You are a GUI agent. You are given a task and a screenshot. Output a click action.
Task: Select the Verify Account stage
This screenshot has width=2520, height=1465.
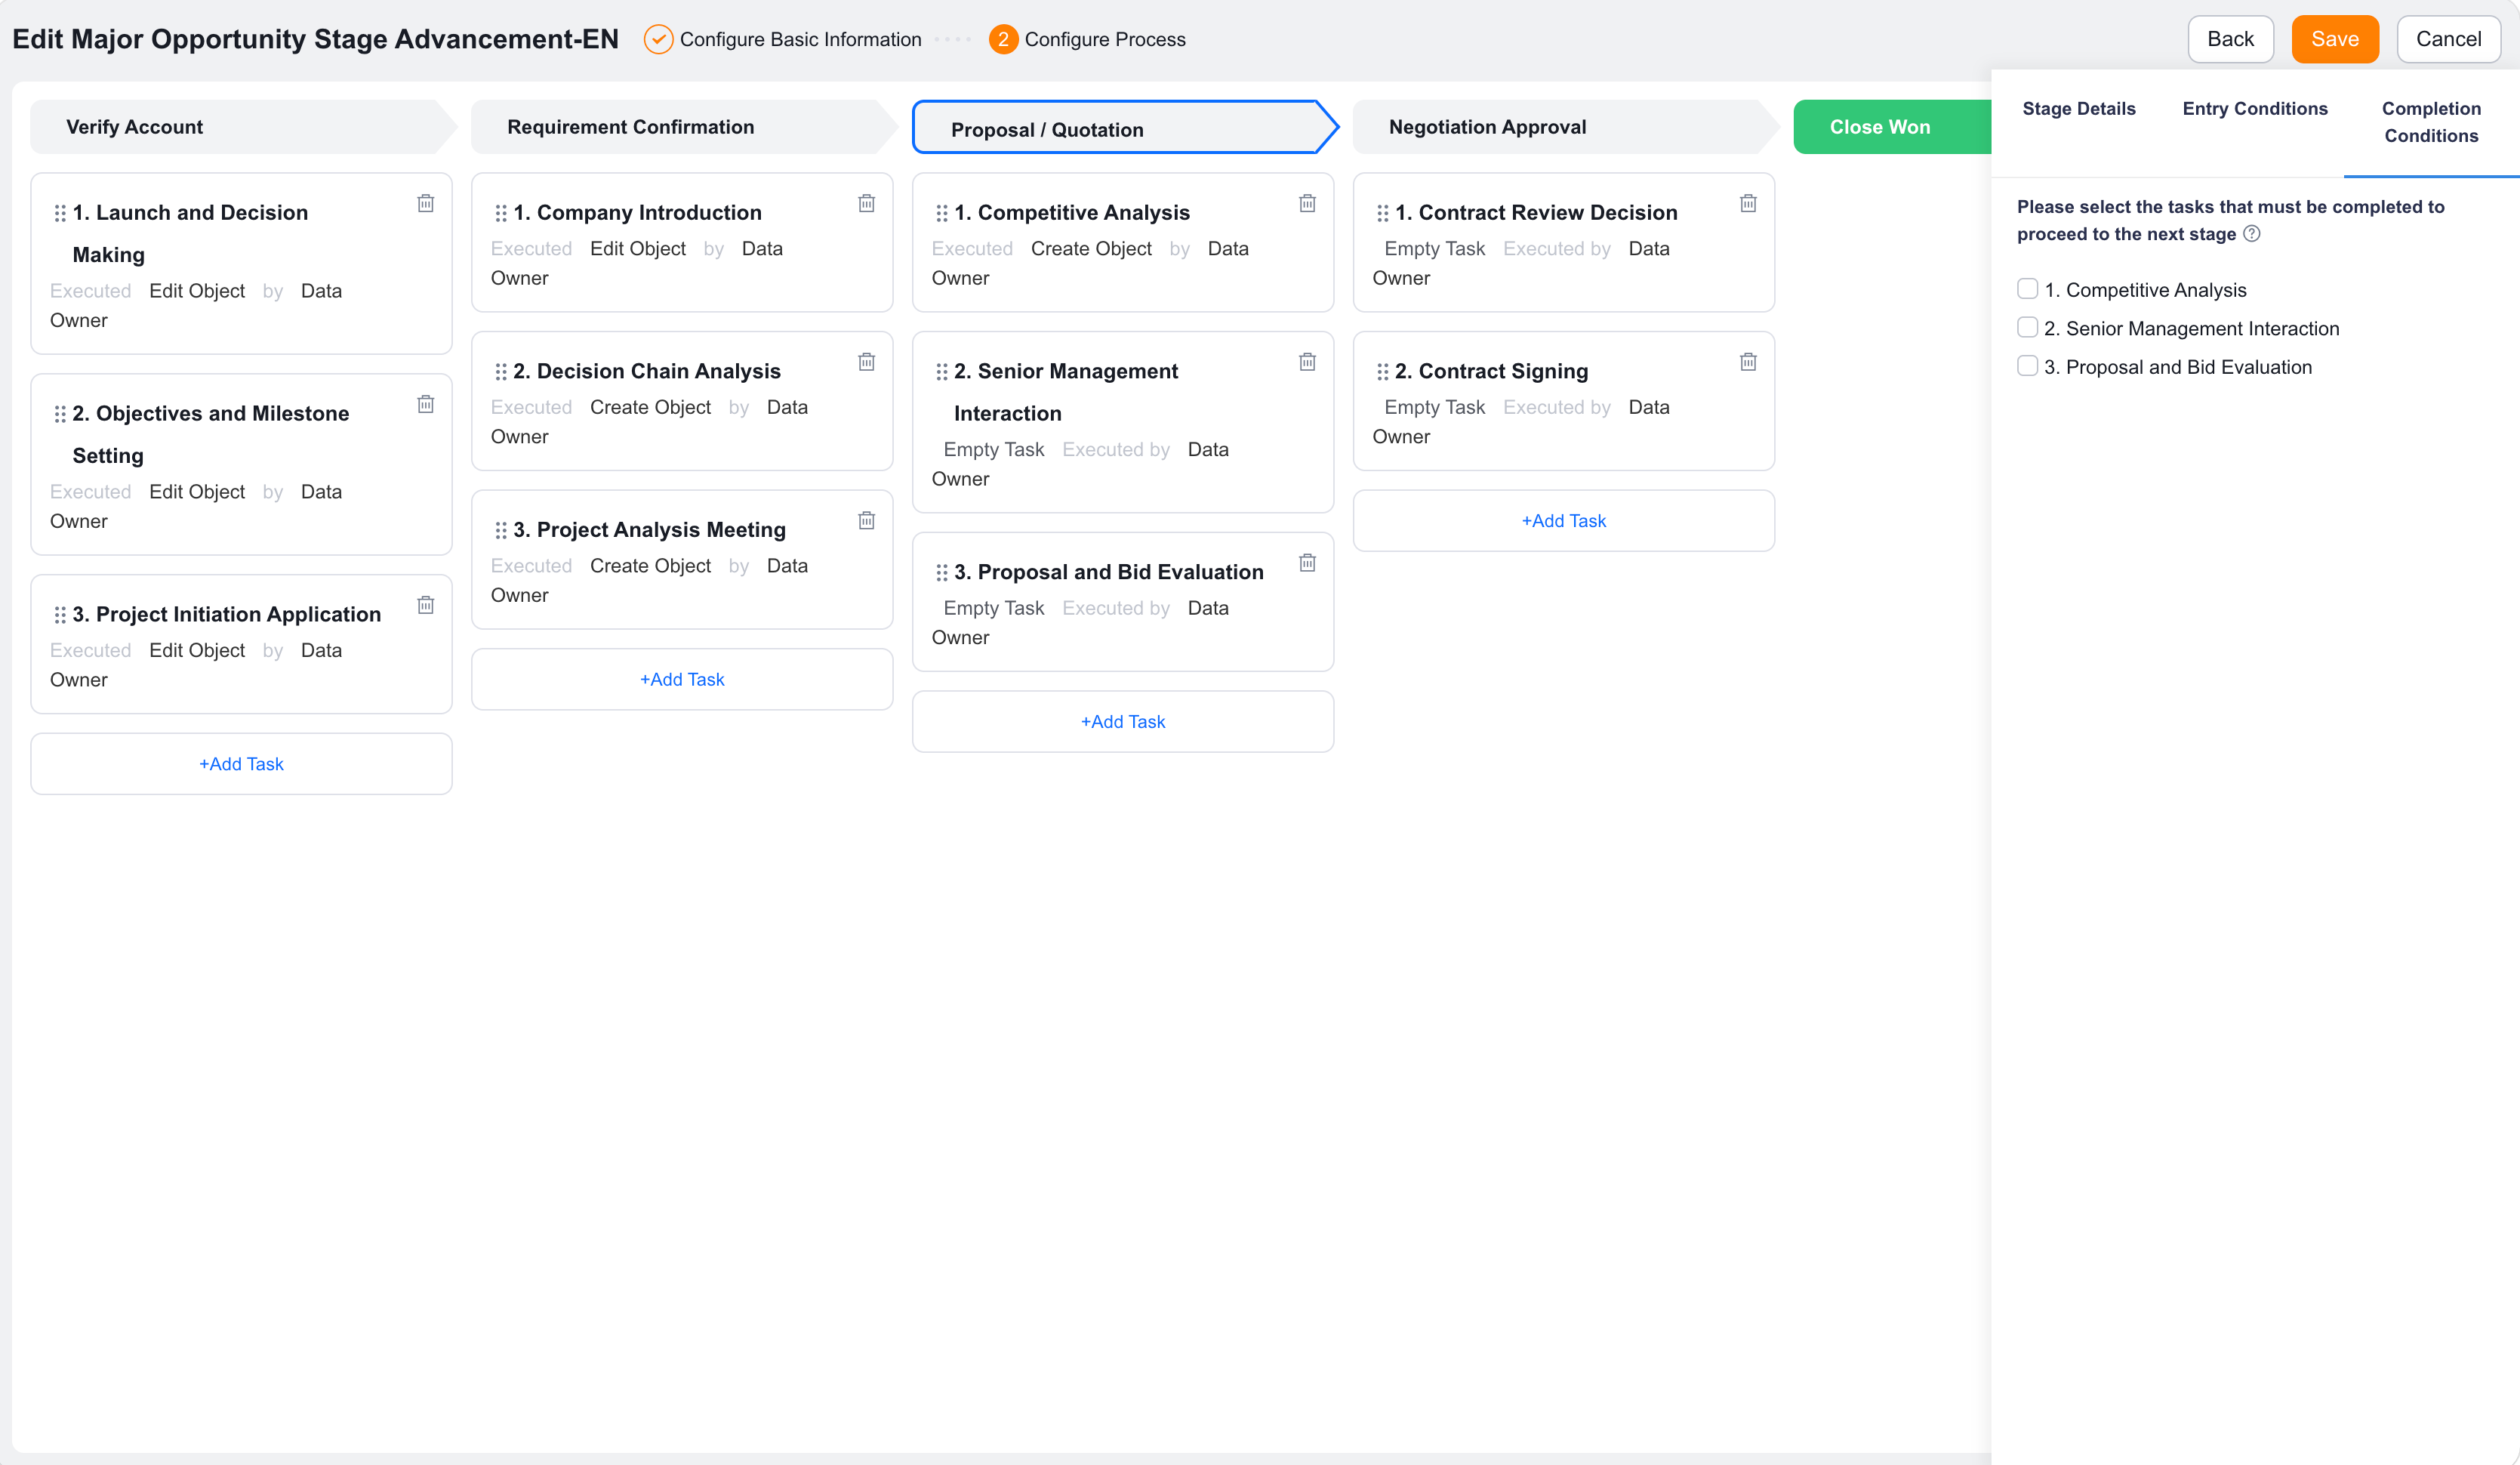pos(243,127)
